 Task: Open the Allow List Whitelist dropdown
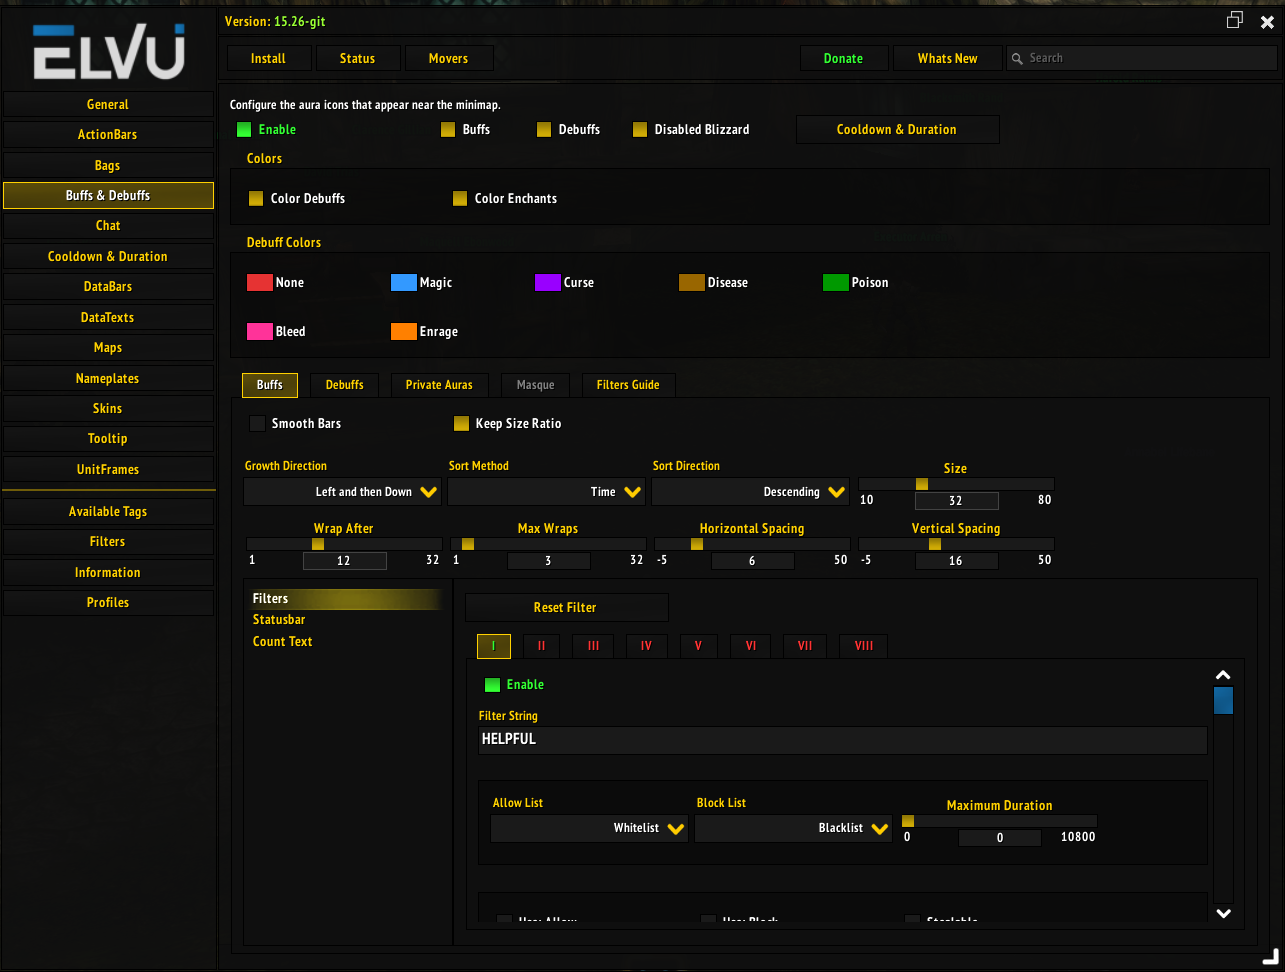click(589, 828)
